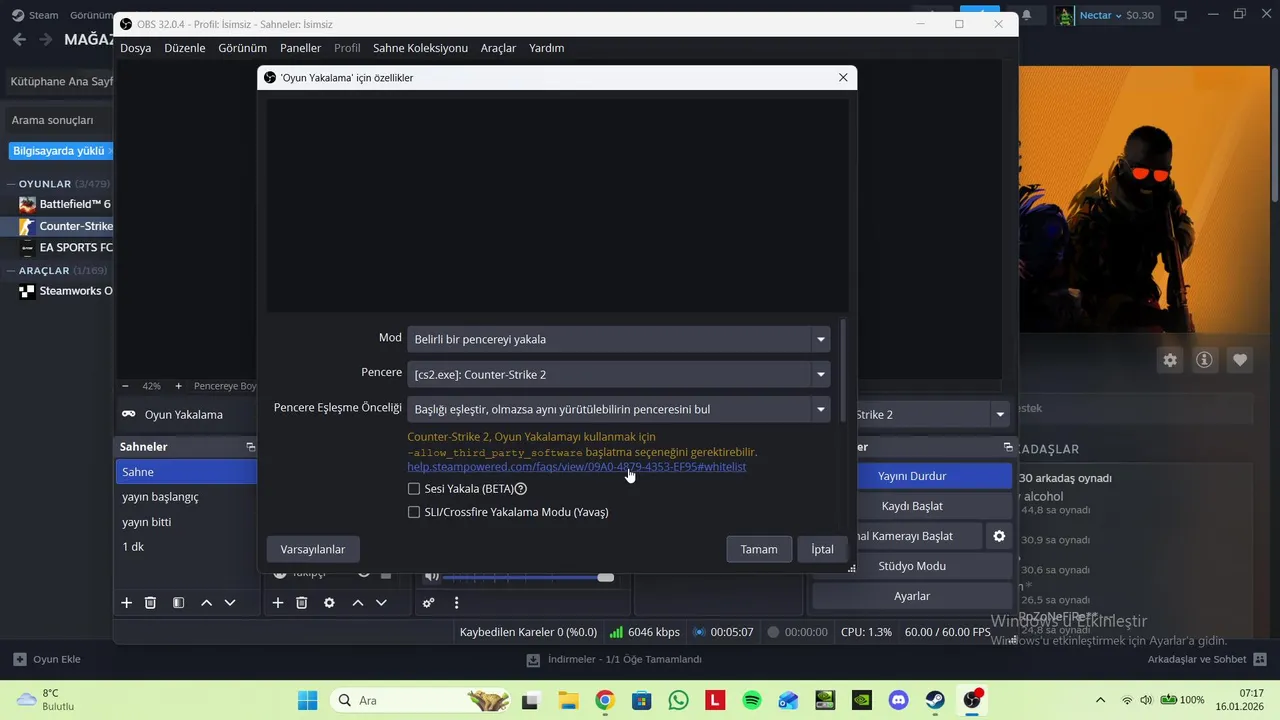Open the Pencere dropdown showing cs2.exe
1280x720 pixels.
pyautogui.click(x=618, y=374)
